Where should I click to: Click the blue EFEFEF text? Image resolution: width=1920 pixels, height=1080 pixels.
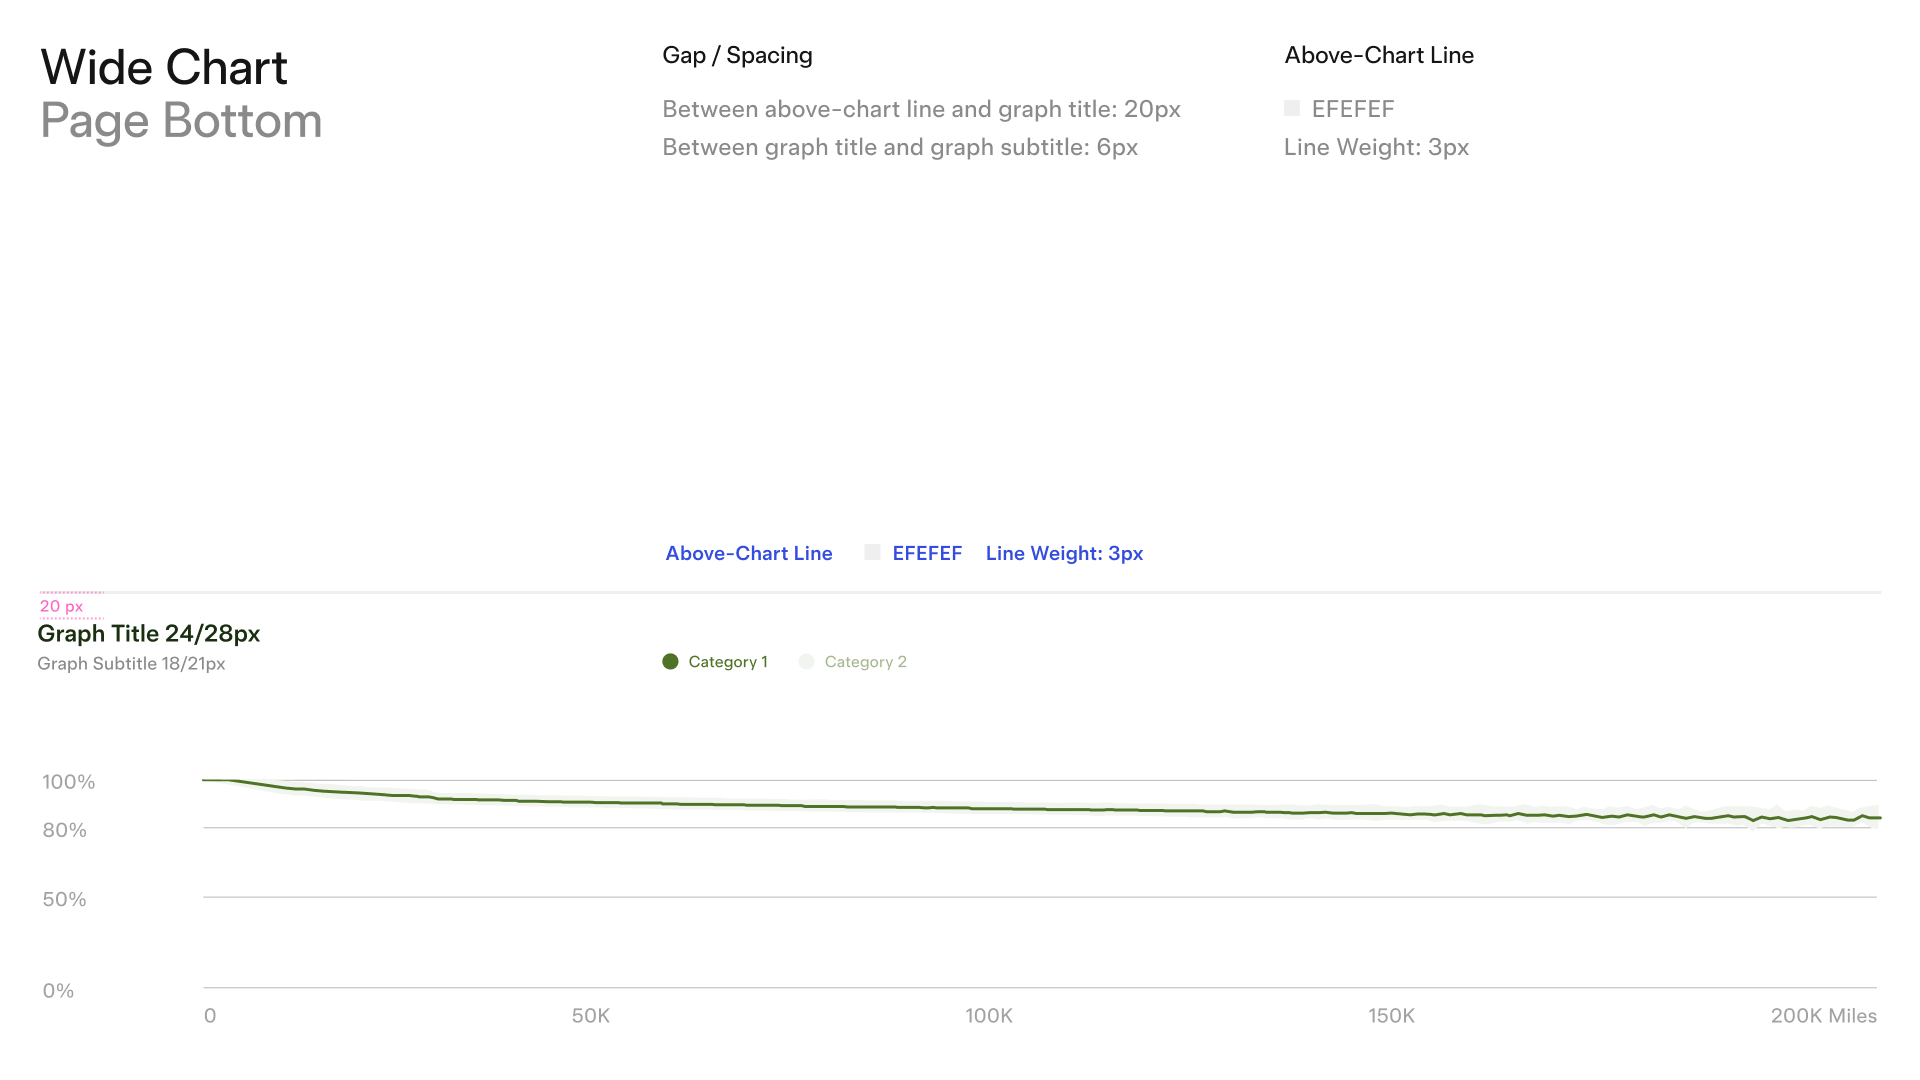pyautogui.click(x=927, y=553)
